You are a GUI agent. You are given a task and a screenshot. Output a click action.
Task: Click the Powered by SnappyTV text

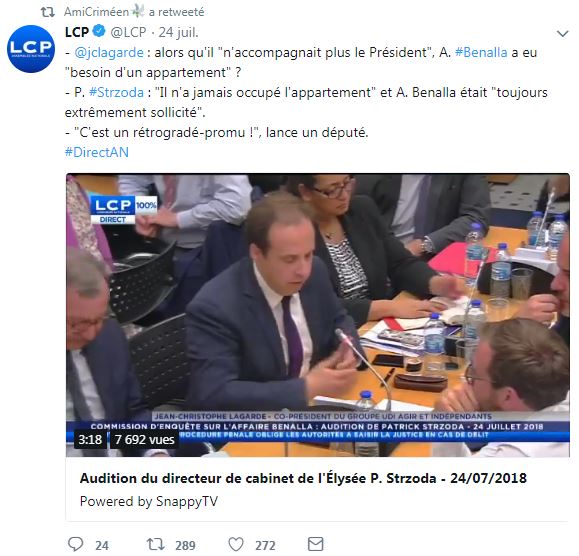click(149, 501)
